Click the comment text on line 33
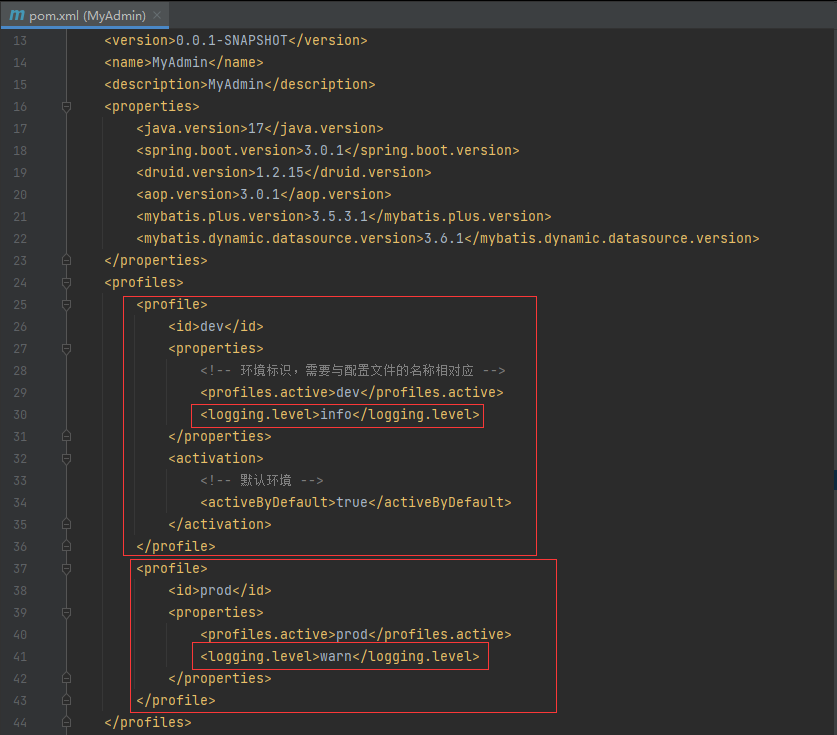Viewport: 837px width, 735px height. pos(262,480)
